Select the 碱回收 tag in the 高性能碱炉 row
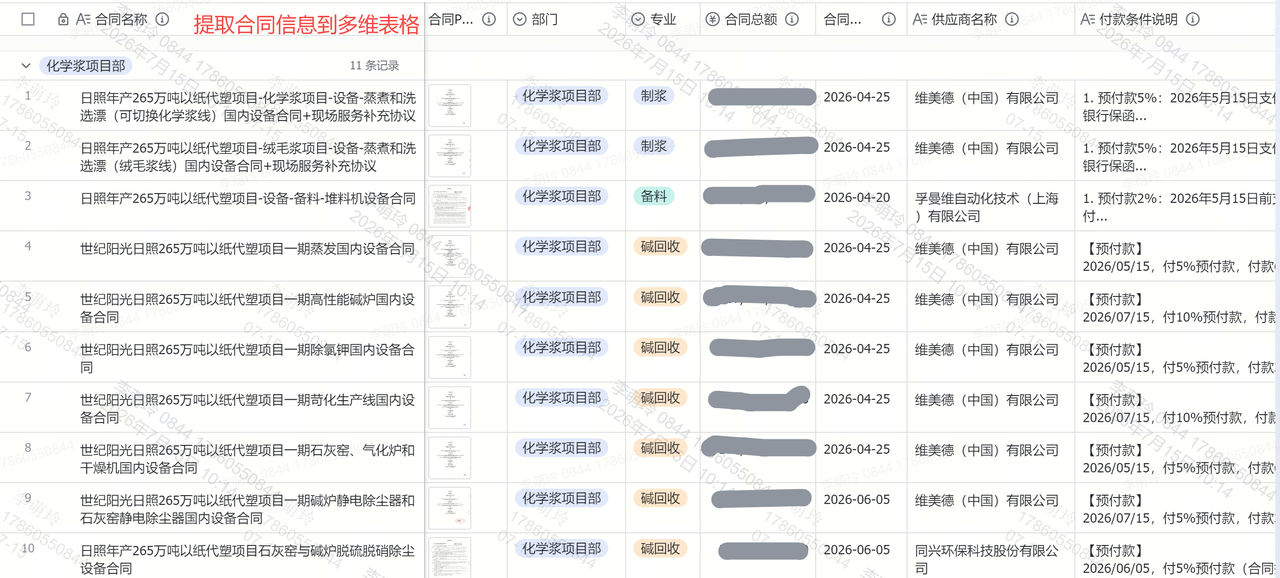 (x=660, y=297)
